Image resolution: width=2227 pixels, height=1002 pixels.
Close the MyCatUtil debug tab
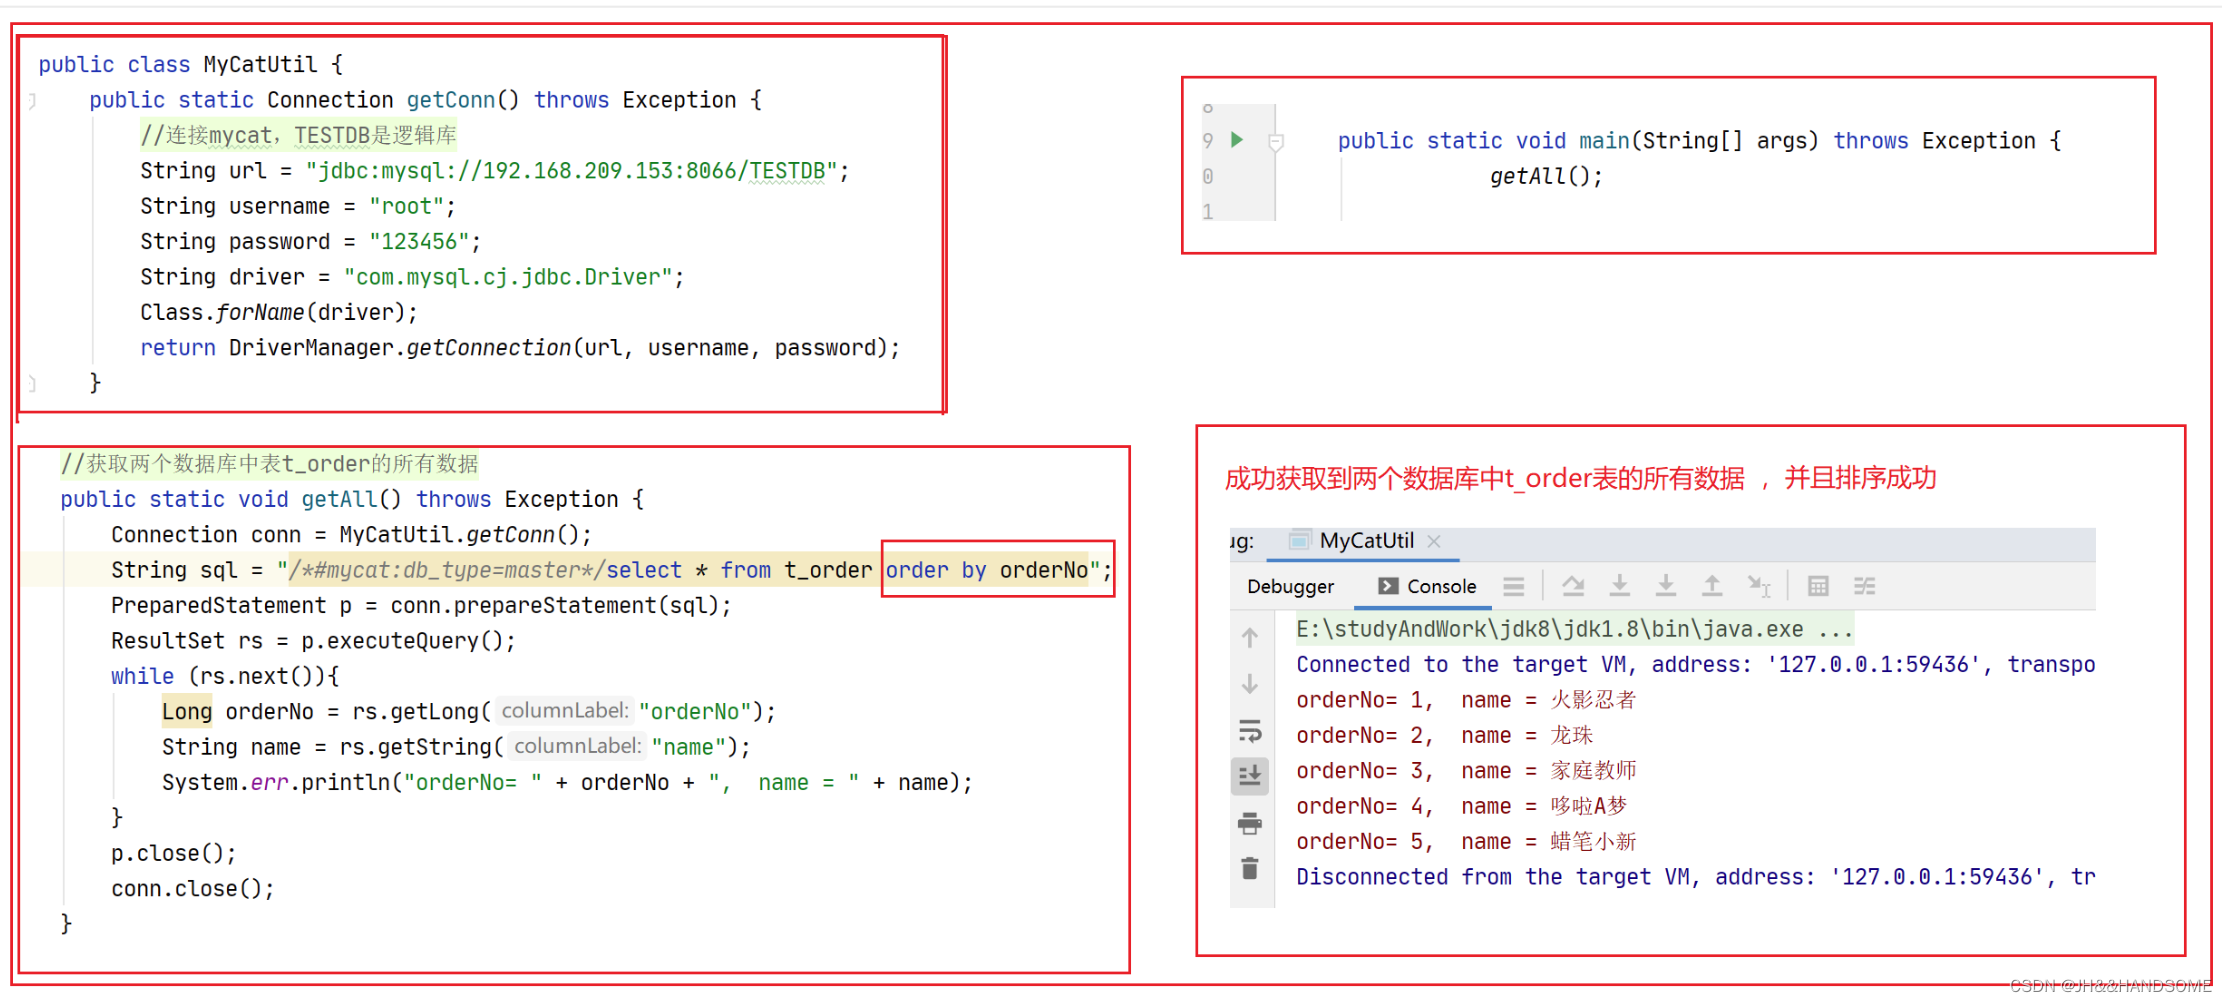pyautogui.click(x=1434, y=541)
